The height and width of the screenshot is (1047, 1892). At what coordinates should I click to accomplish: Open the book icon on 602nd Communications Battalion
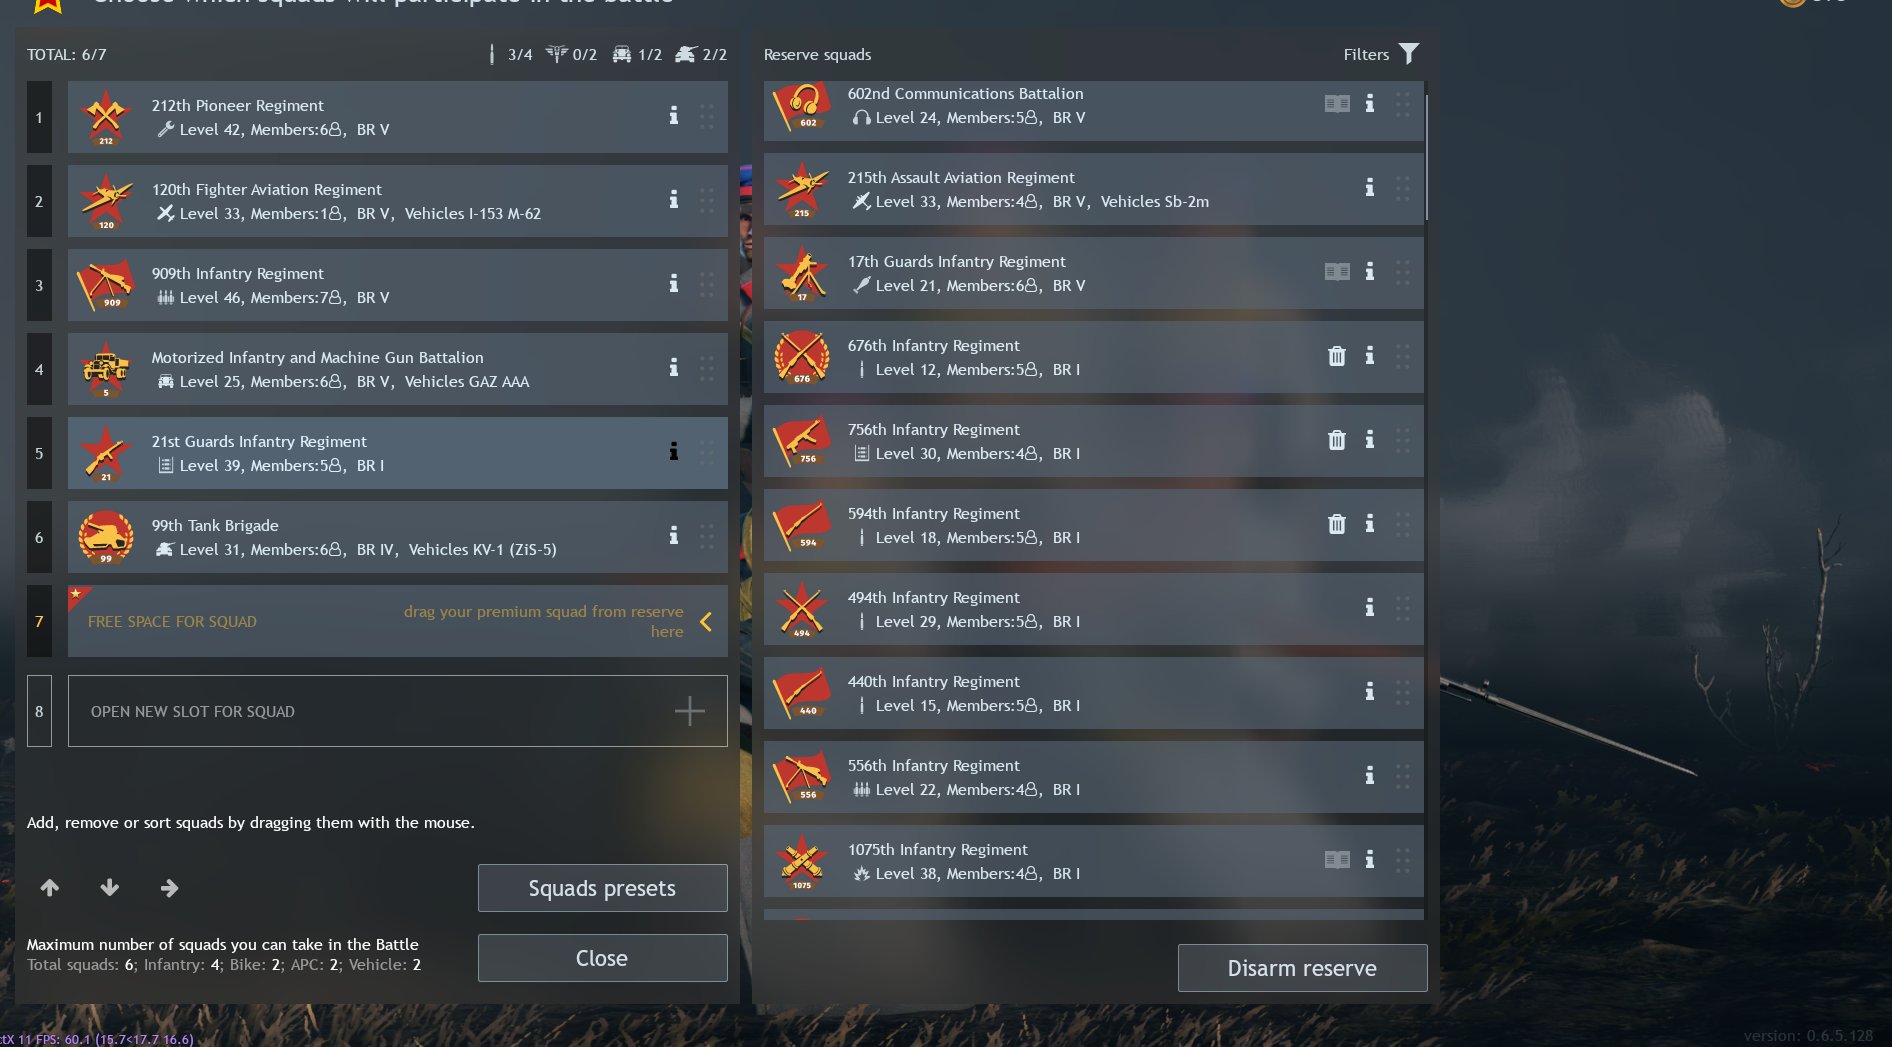pyautogui.click(x=1337, y=104)
